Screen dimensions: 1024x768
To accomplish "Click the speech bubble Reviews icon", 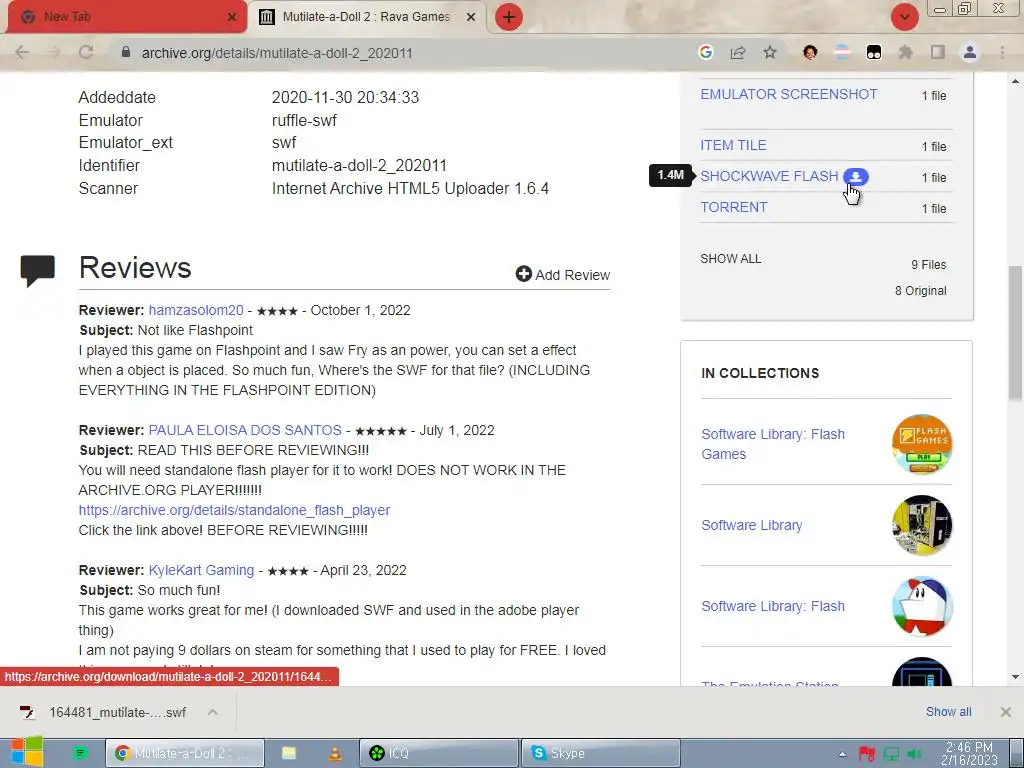I will pyautogui.click(x=38, y=271).
